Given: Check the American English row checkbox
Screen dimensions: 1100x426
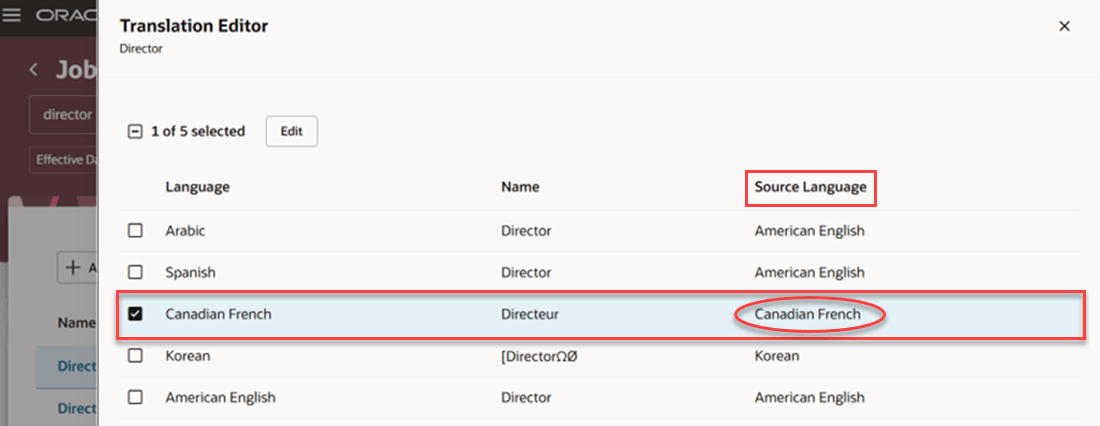Looking at the screenshot, I should tap(135, 397).
